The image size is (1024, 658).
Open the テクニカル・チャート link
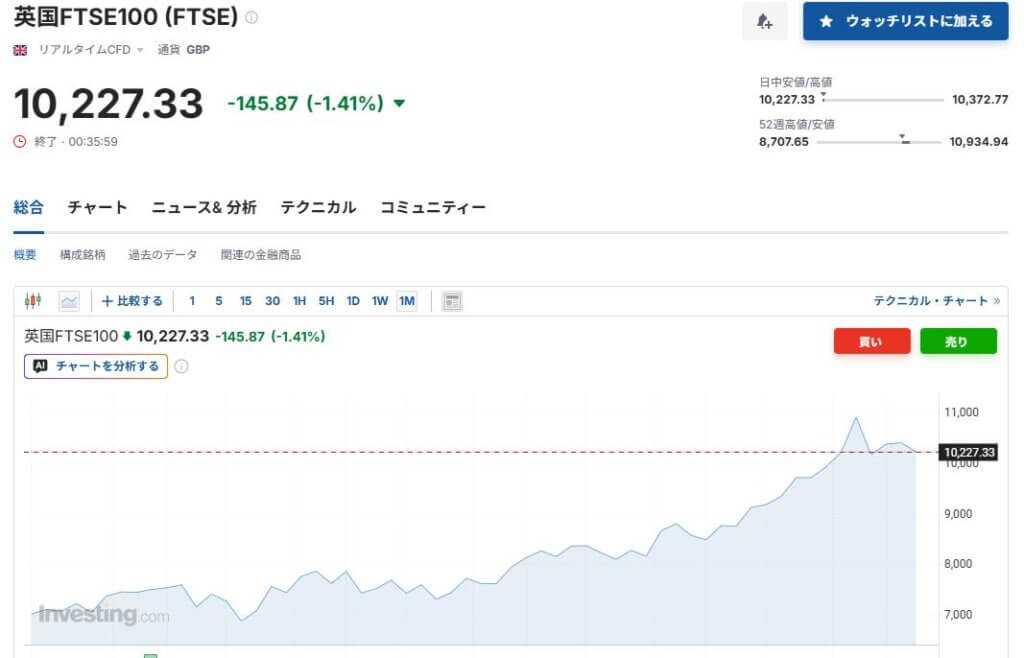937,301
